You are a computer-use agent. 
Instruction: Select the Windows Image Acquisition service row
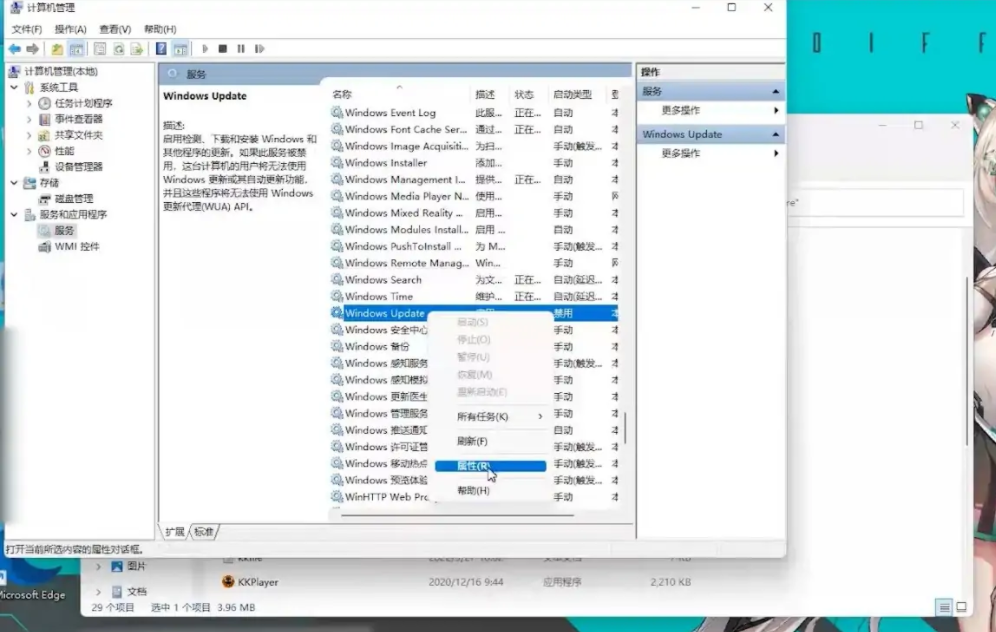point(474,146)
